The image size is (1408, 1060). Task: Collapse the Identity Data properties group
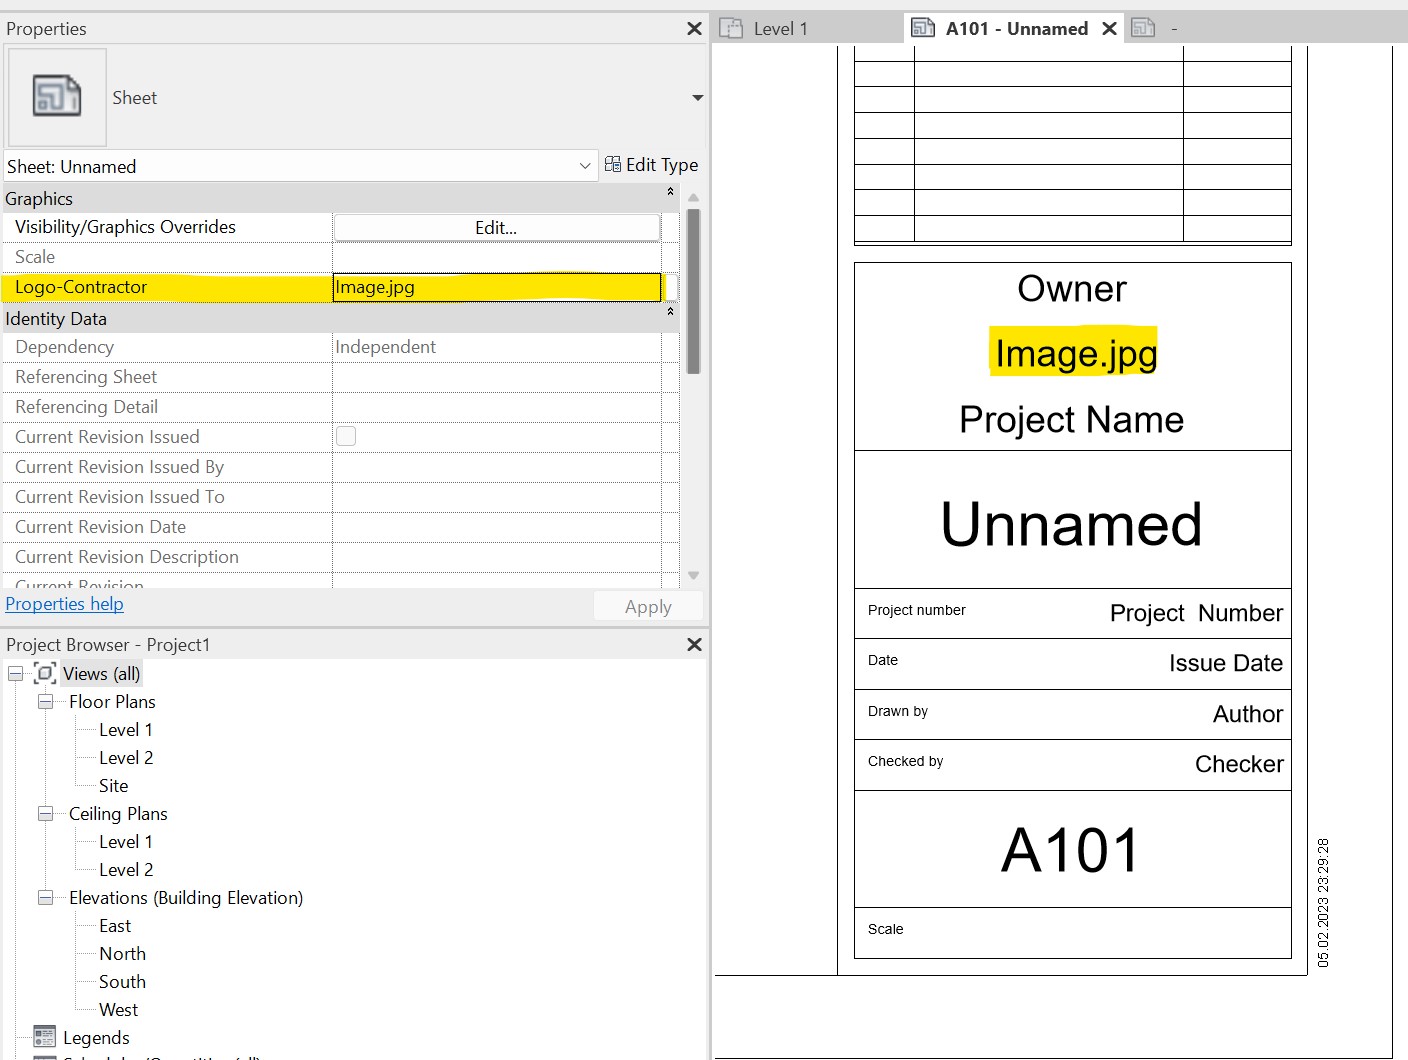670,311
